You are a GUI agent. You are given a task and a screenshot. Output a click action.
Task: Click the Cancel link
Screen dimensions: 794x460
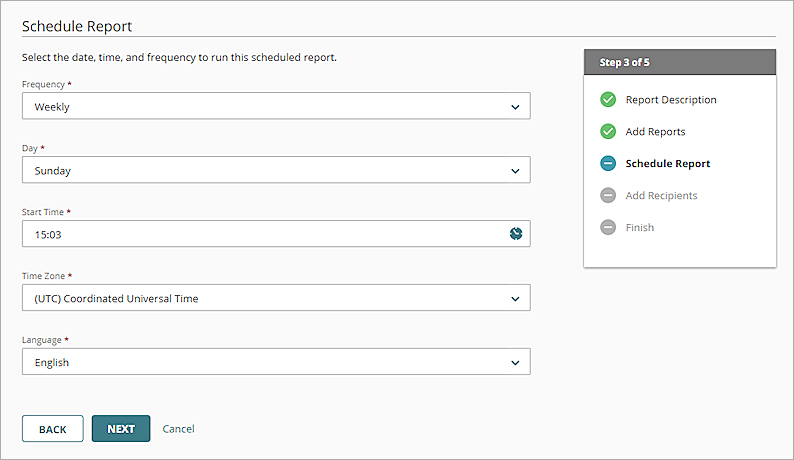(x=178, y=429)
